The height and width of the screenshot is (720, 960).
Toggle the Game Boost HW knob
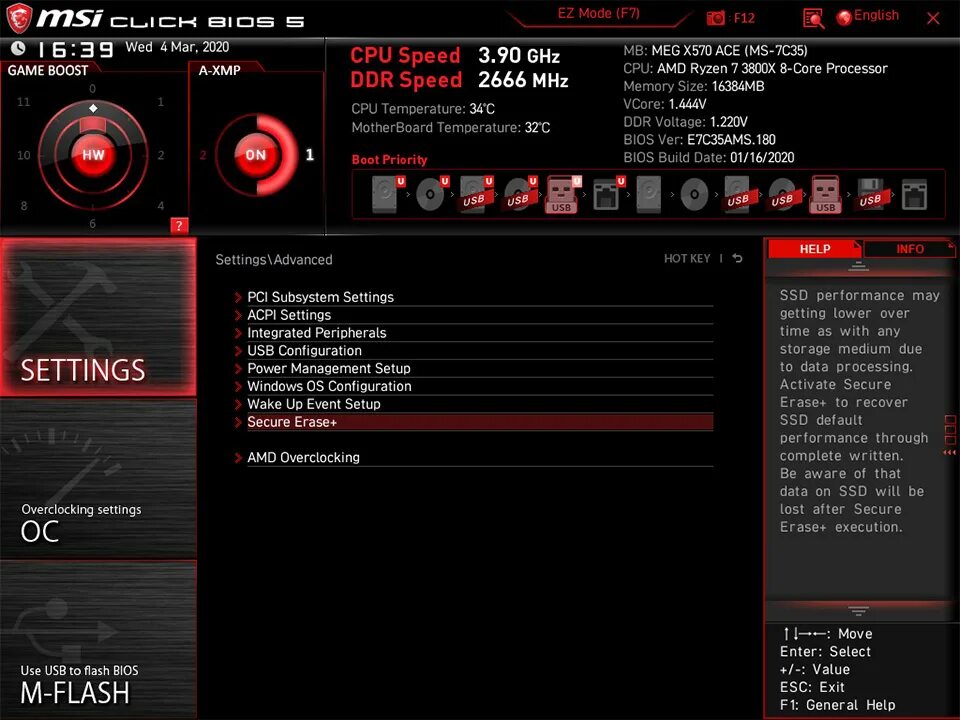point(93,155)
